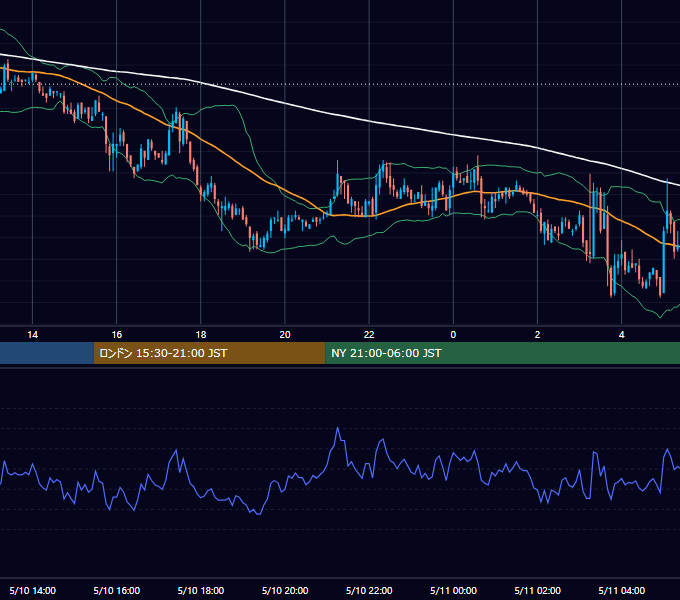Click the 5/10 14:00 time label
The image size is (680, 600).
pos(33,590)
